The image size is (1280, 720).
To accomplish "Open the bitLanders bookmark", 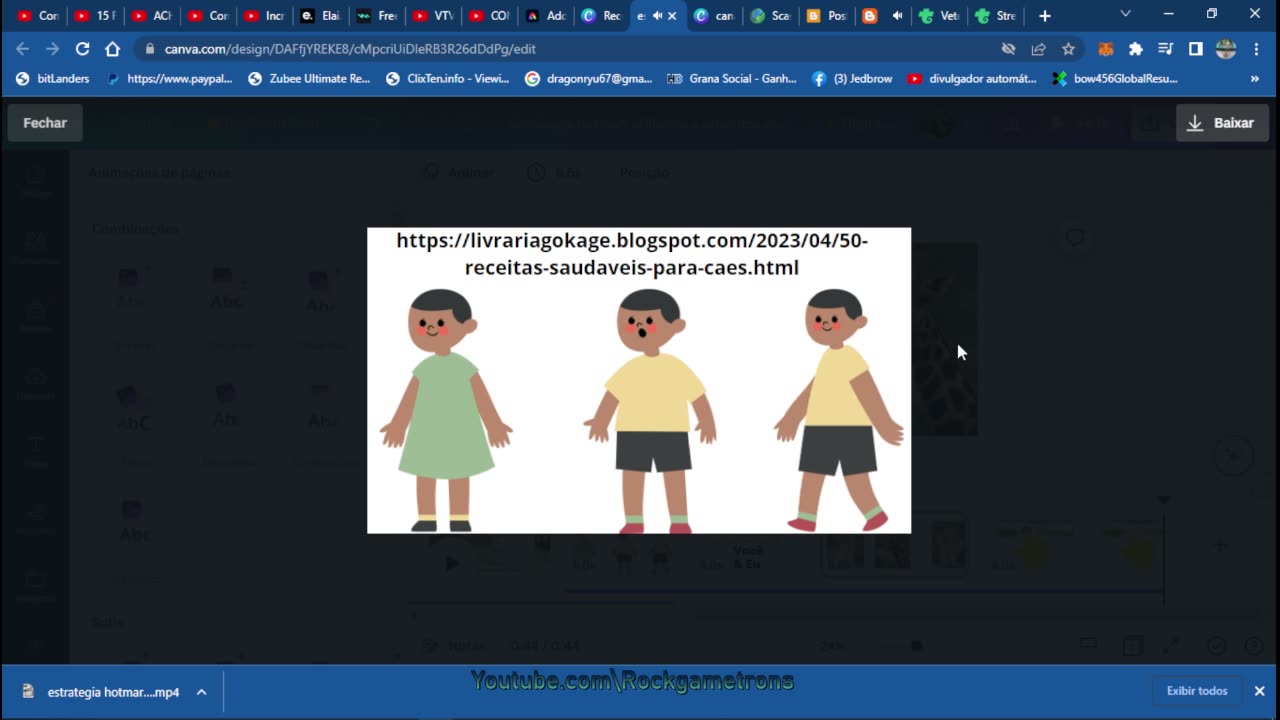I will click(53, 78).
